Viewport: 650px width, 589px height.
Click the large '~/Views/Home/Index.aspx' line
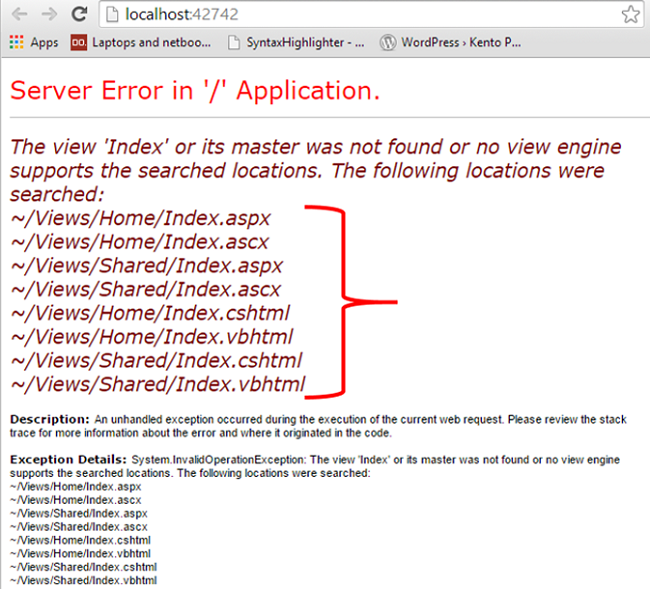click(141, 218)
